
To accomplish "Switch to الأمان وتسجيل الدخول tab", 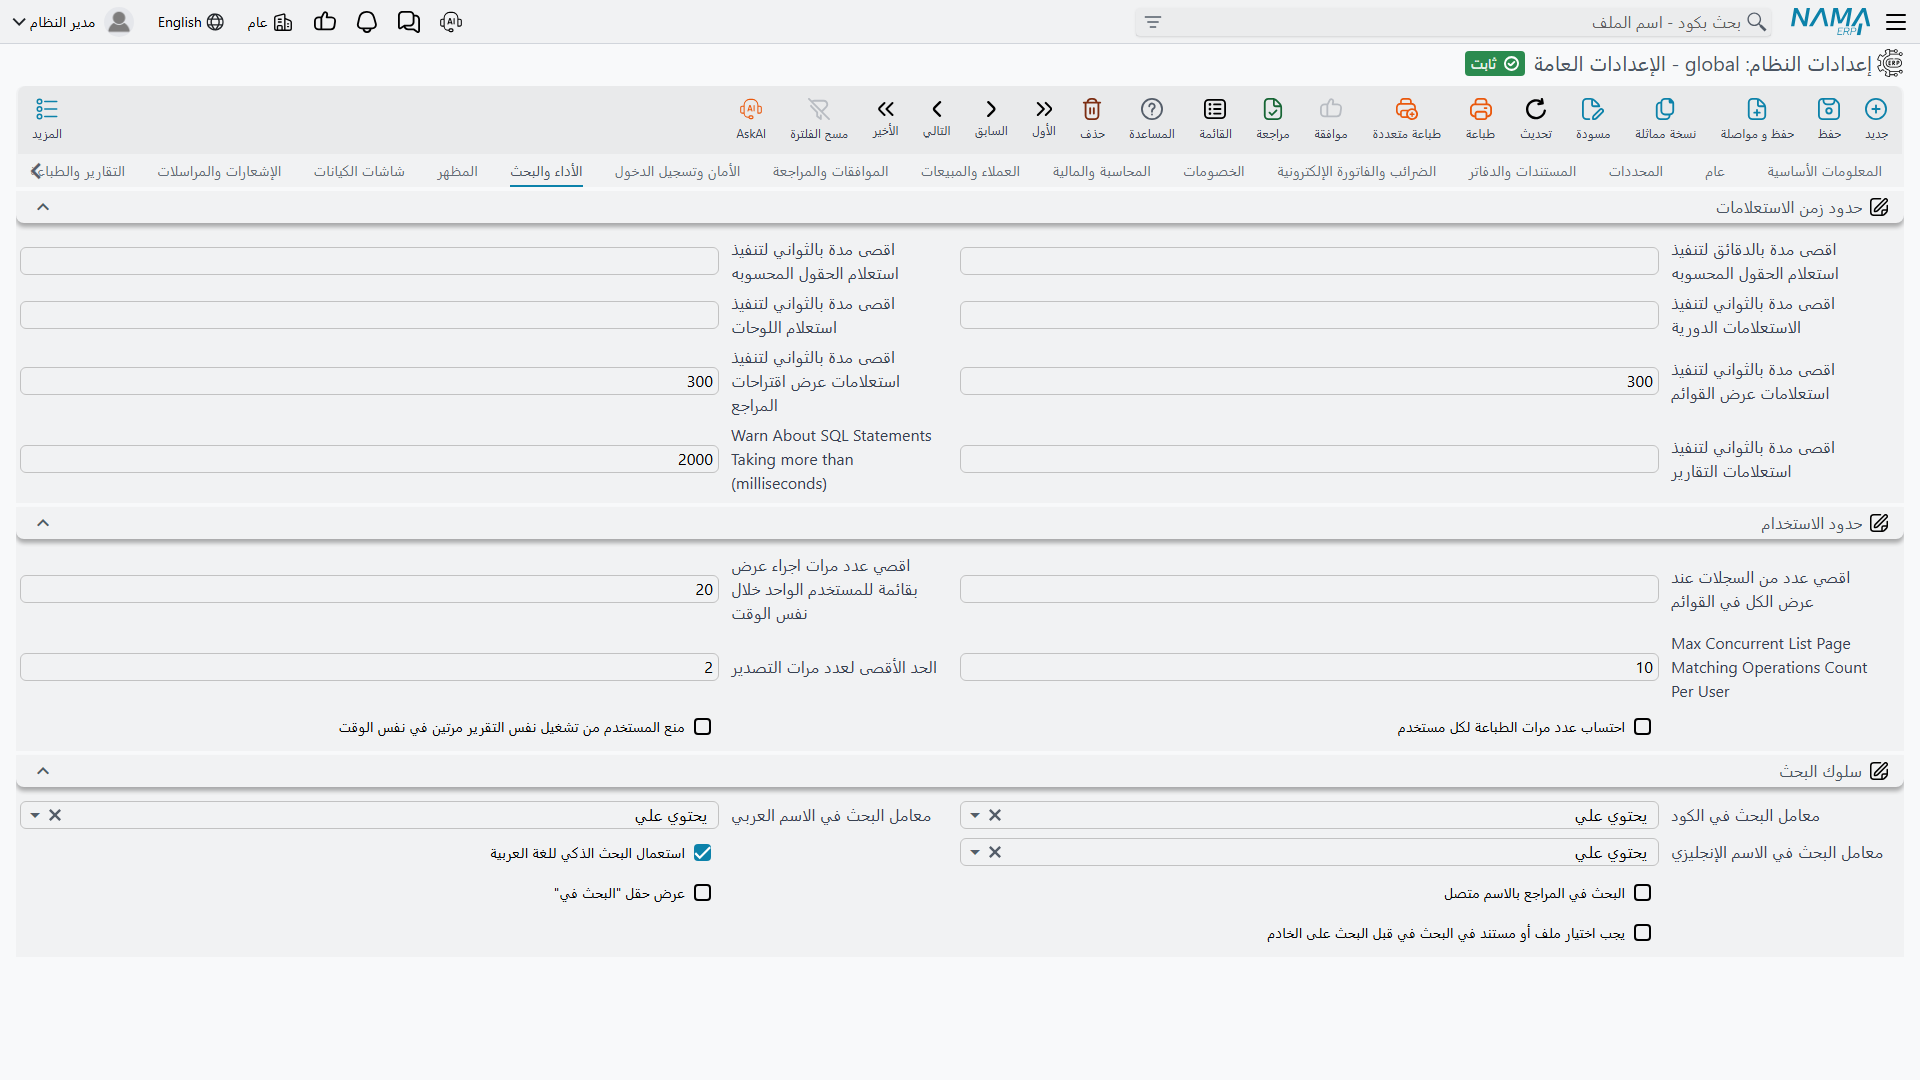I will [677, 171].
